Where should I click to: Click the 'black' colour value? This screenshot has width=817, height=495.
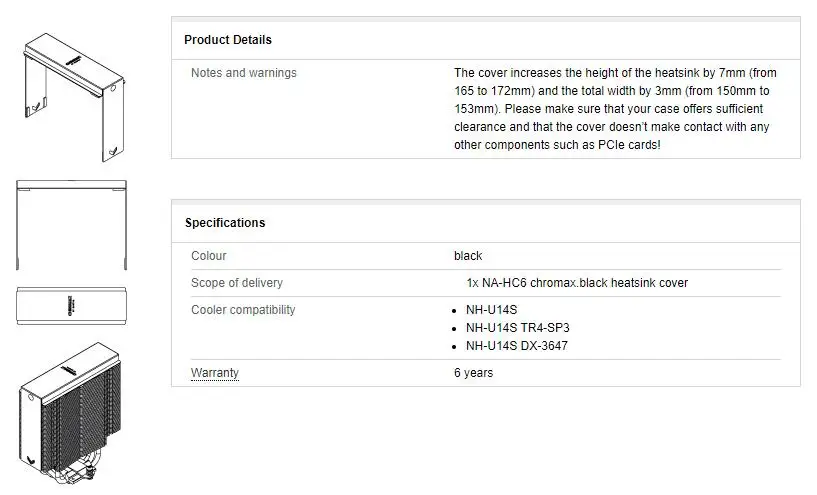468,256
